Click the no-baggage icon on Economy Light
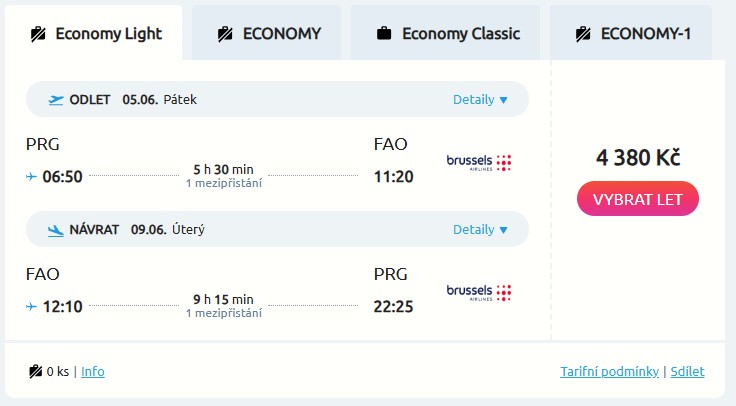Screen dimensions: 736x406 (x=39, y=34)
